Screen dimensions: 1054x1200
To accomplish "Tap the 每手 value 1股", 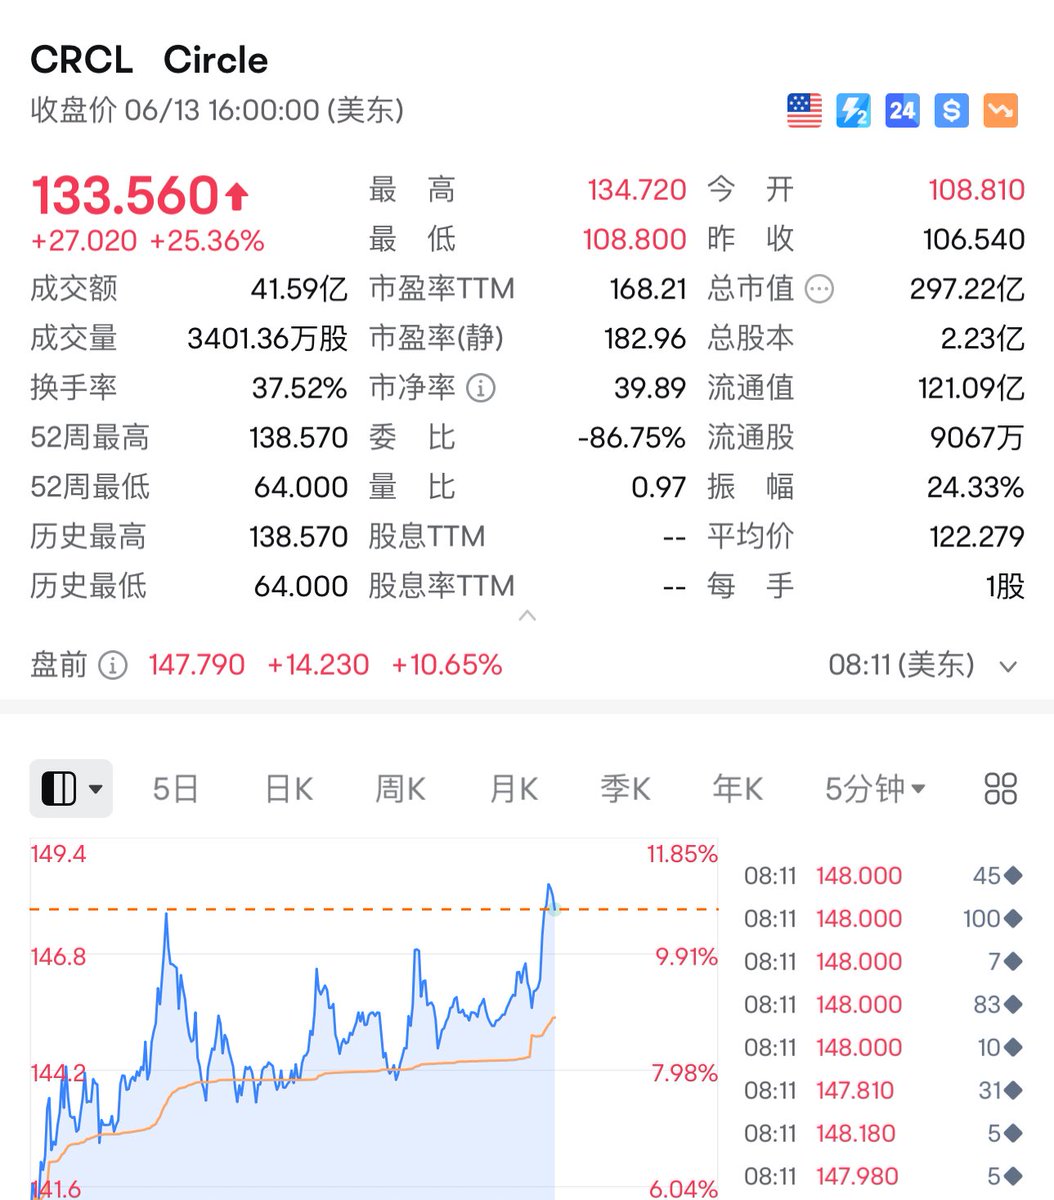I will pyautogui.click(x=1005, y=586).
